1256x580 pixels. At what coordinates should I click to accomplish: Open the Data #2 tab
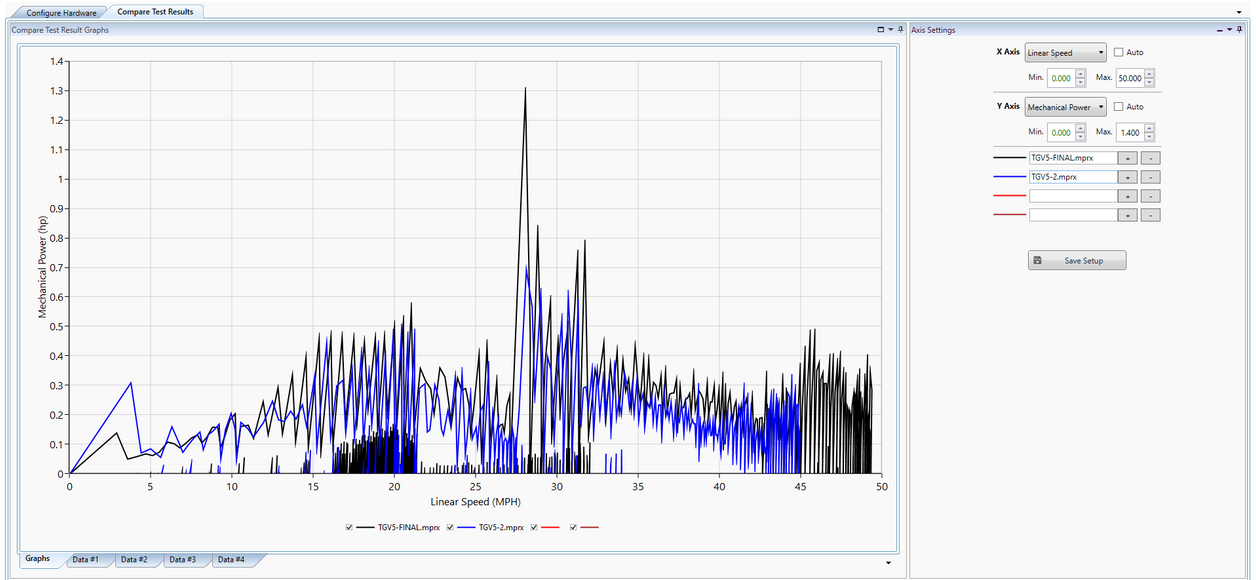click(135, 559)
